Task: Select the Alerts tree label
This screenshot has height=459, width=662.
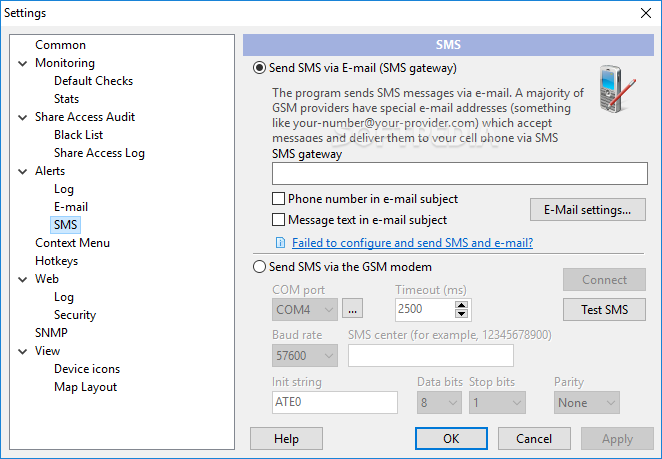Action: pyautogui.click(x=50, y=171)
